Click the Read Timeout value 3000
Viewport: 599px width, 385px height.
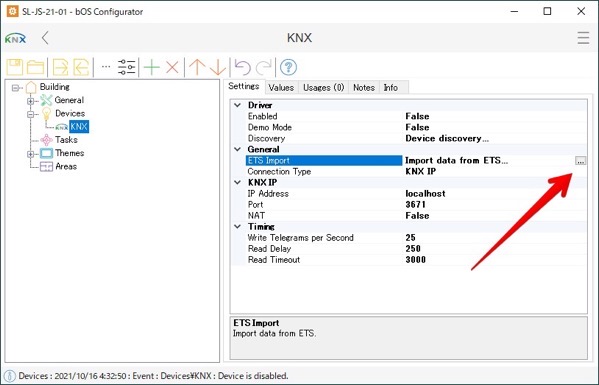(415, 260)
